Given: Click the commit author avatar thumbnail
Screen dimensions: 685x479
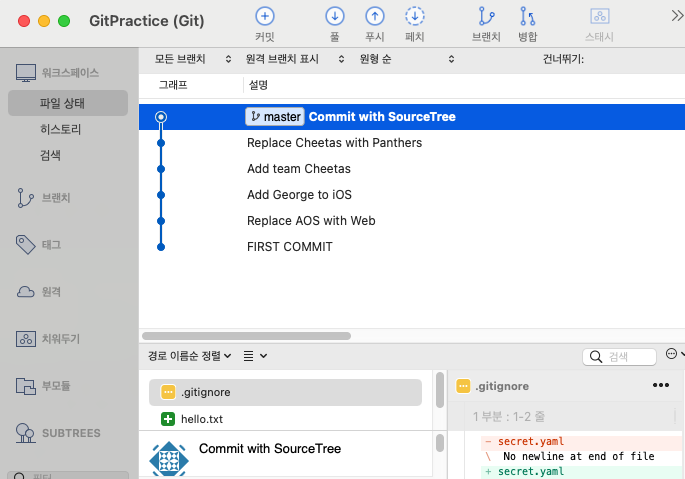Looking at the screenshot, I should point(169,458).
